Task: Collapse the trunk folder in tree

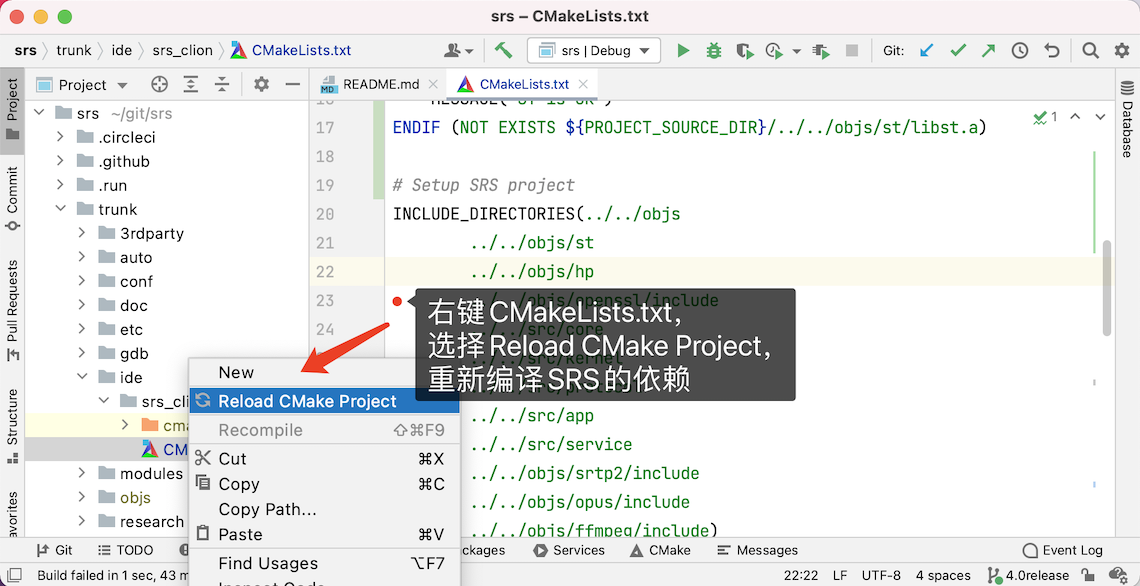Action: click(x=61, y=209)
